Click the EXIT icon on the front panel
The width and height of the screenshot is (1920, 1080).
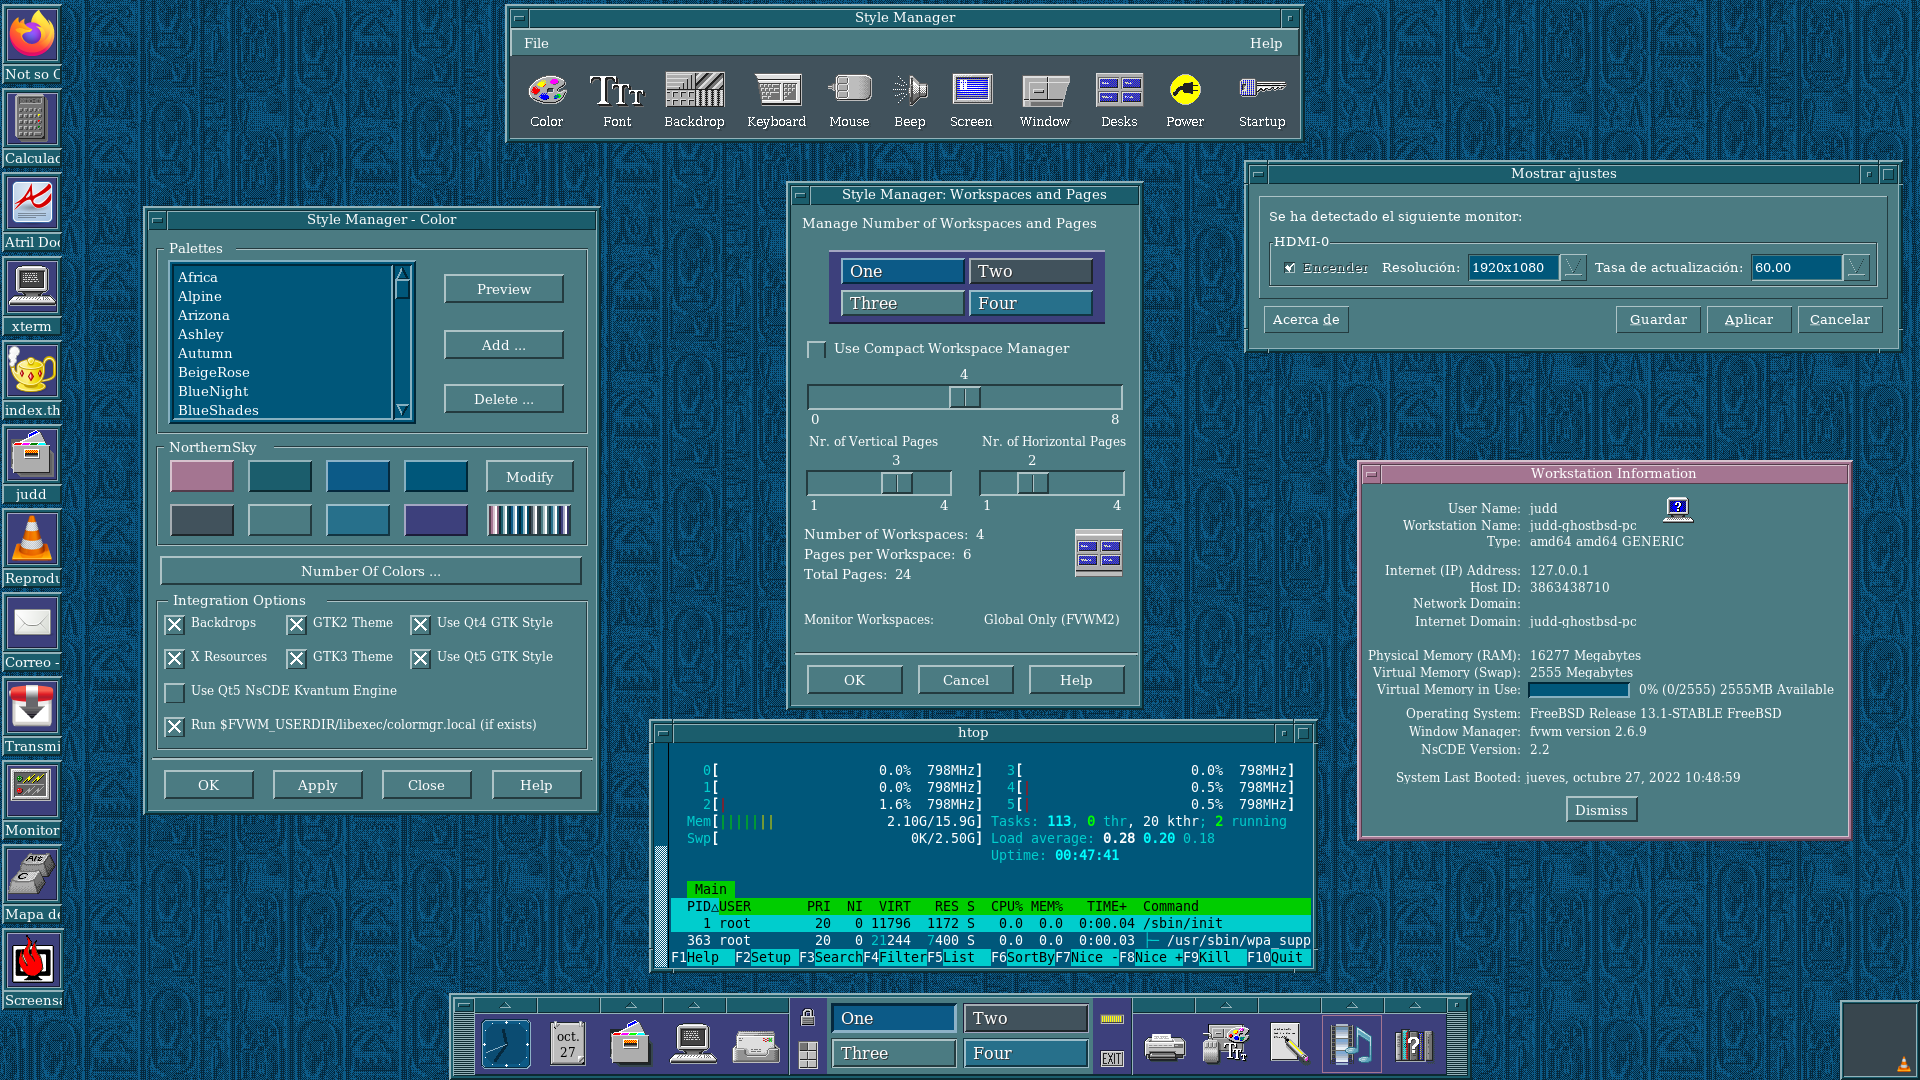[x=1112, y=1058]
